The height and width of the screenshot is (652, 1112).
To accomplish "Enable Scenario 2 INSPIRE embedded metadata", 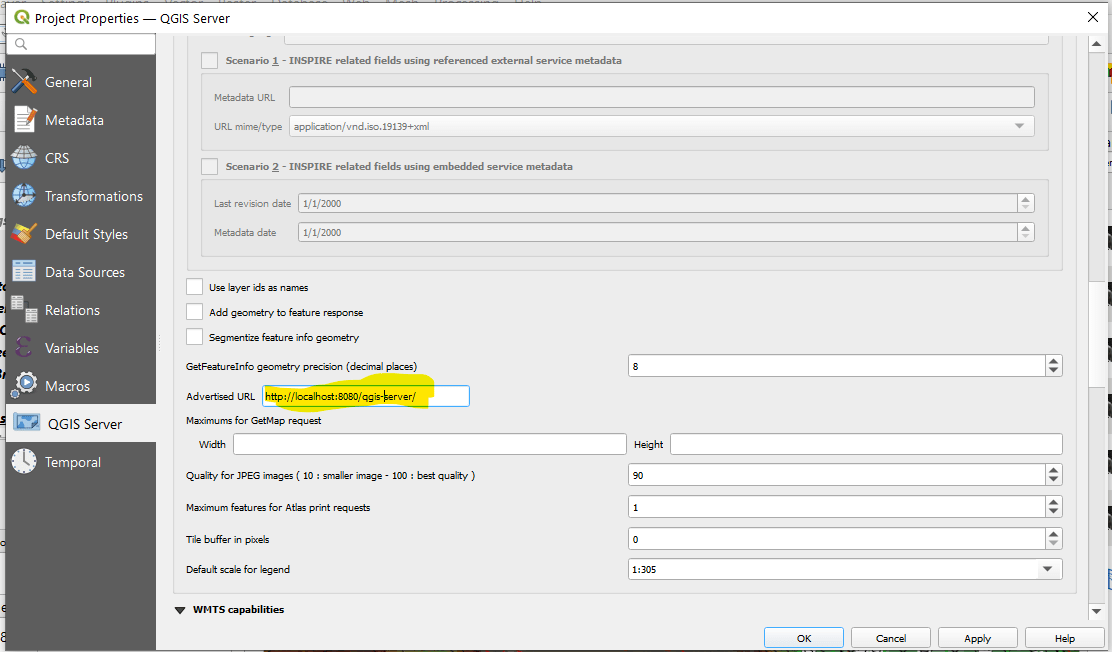I will pyautogui.click(x=209, y=166).
